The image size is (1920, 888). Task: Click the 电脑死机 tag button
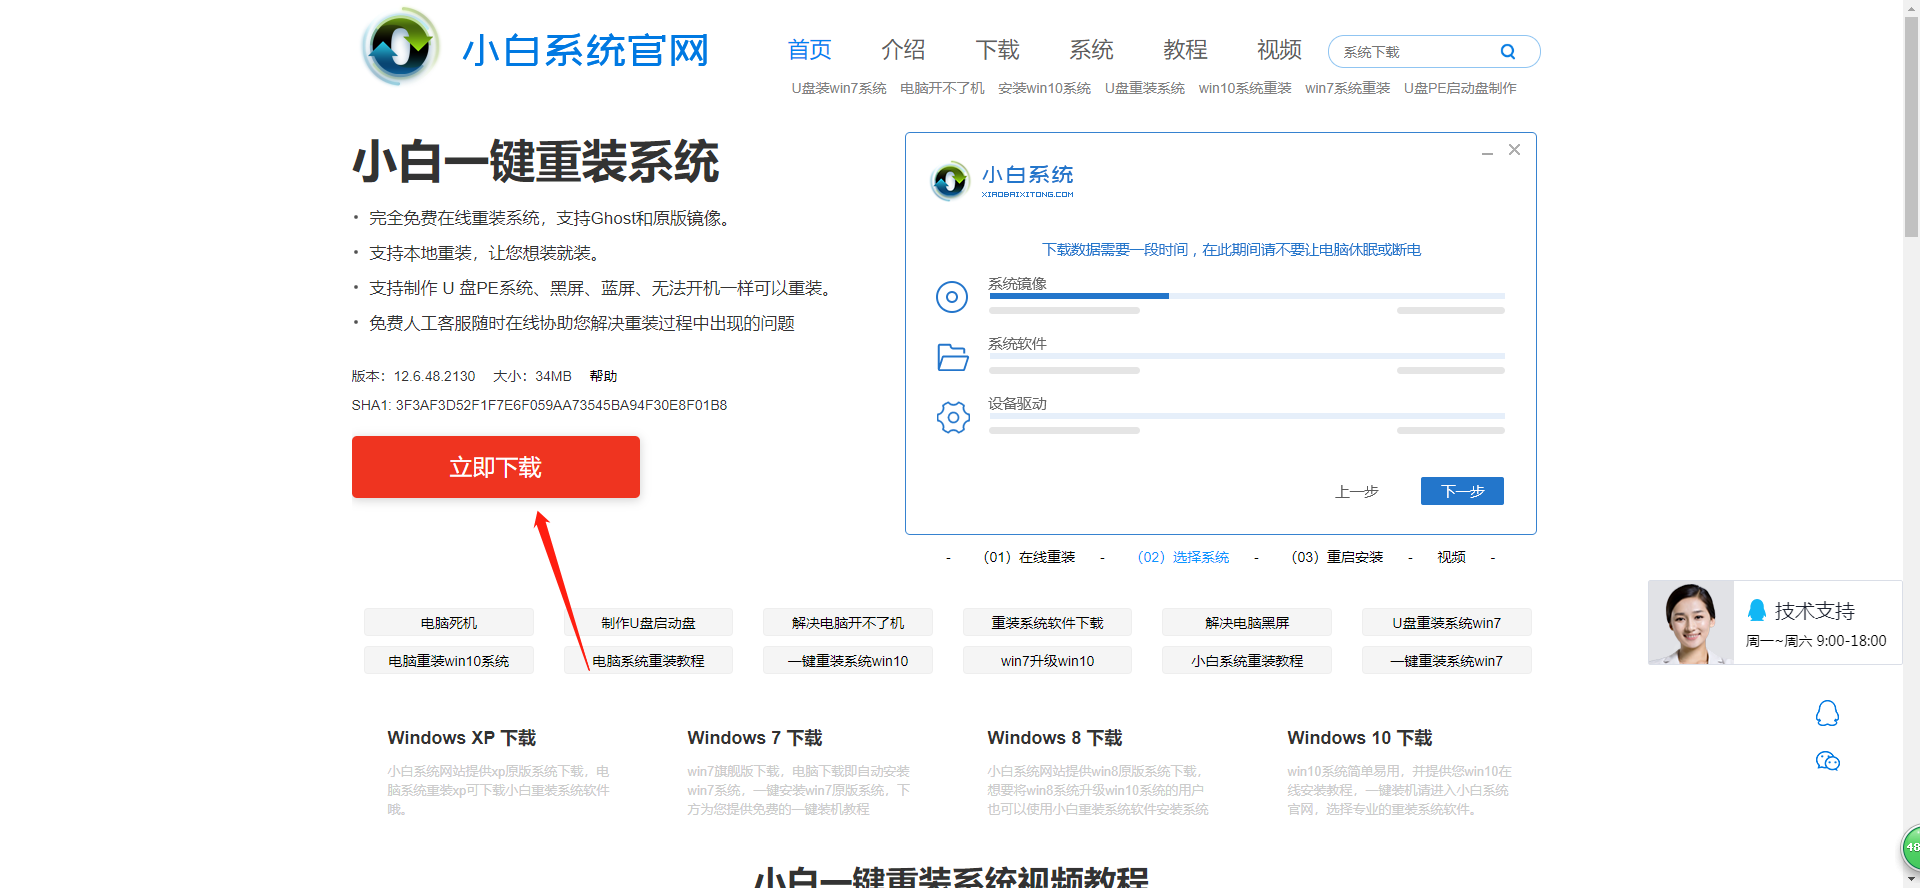tap(449, 623)
